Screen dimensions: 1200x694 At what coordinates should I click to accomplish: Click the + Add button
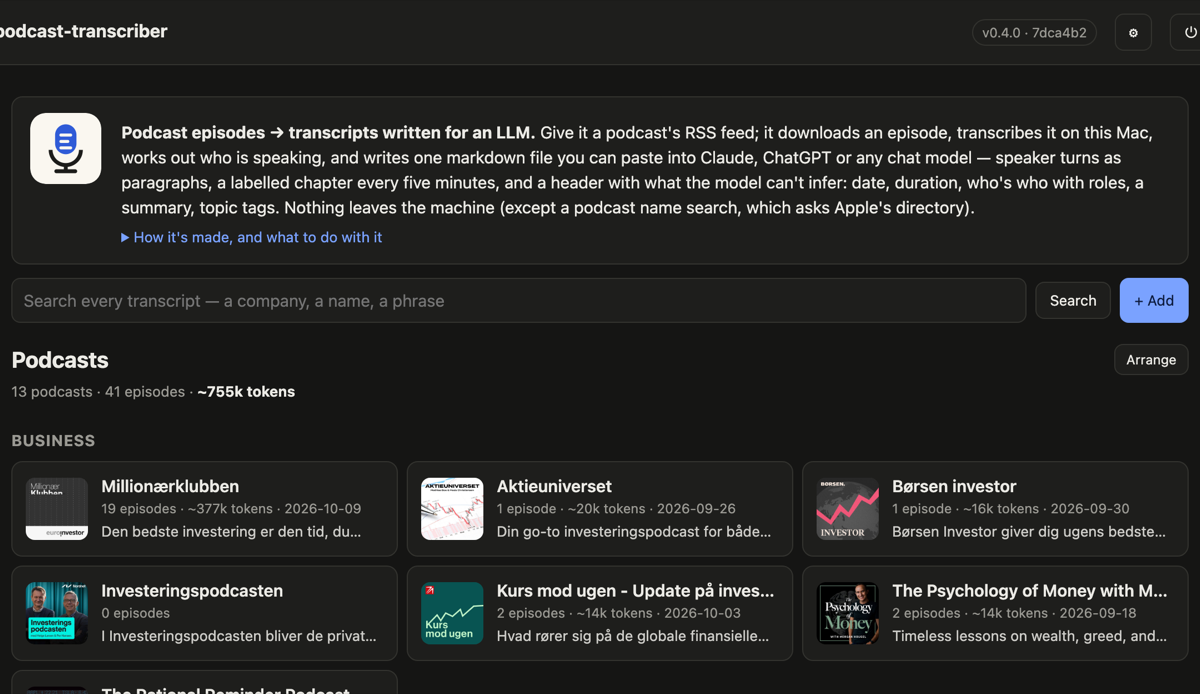1154,300
